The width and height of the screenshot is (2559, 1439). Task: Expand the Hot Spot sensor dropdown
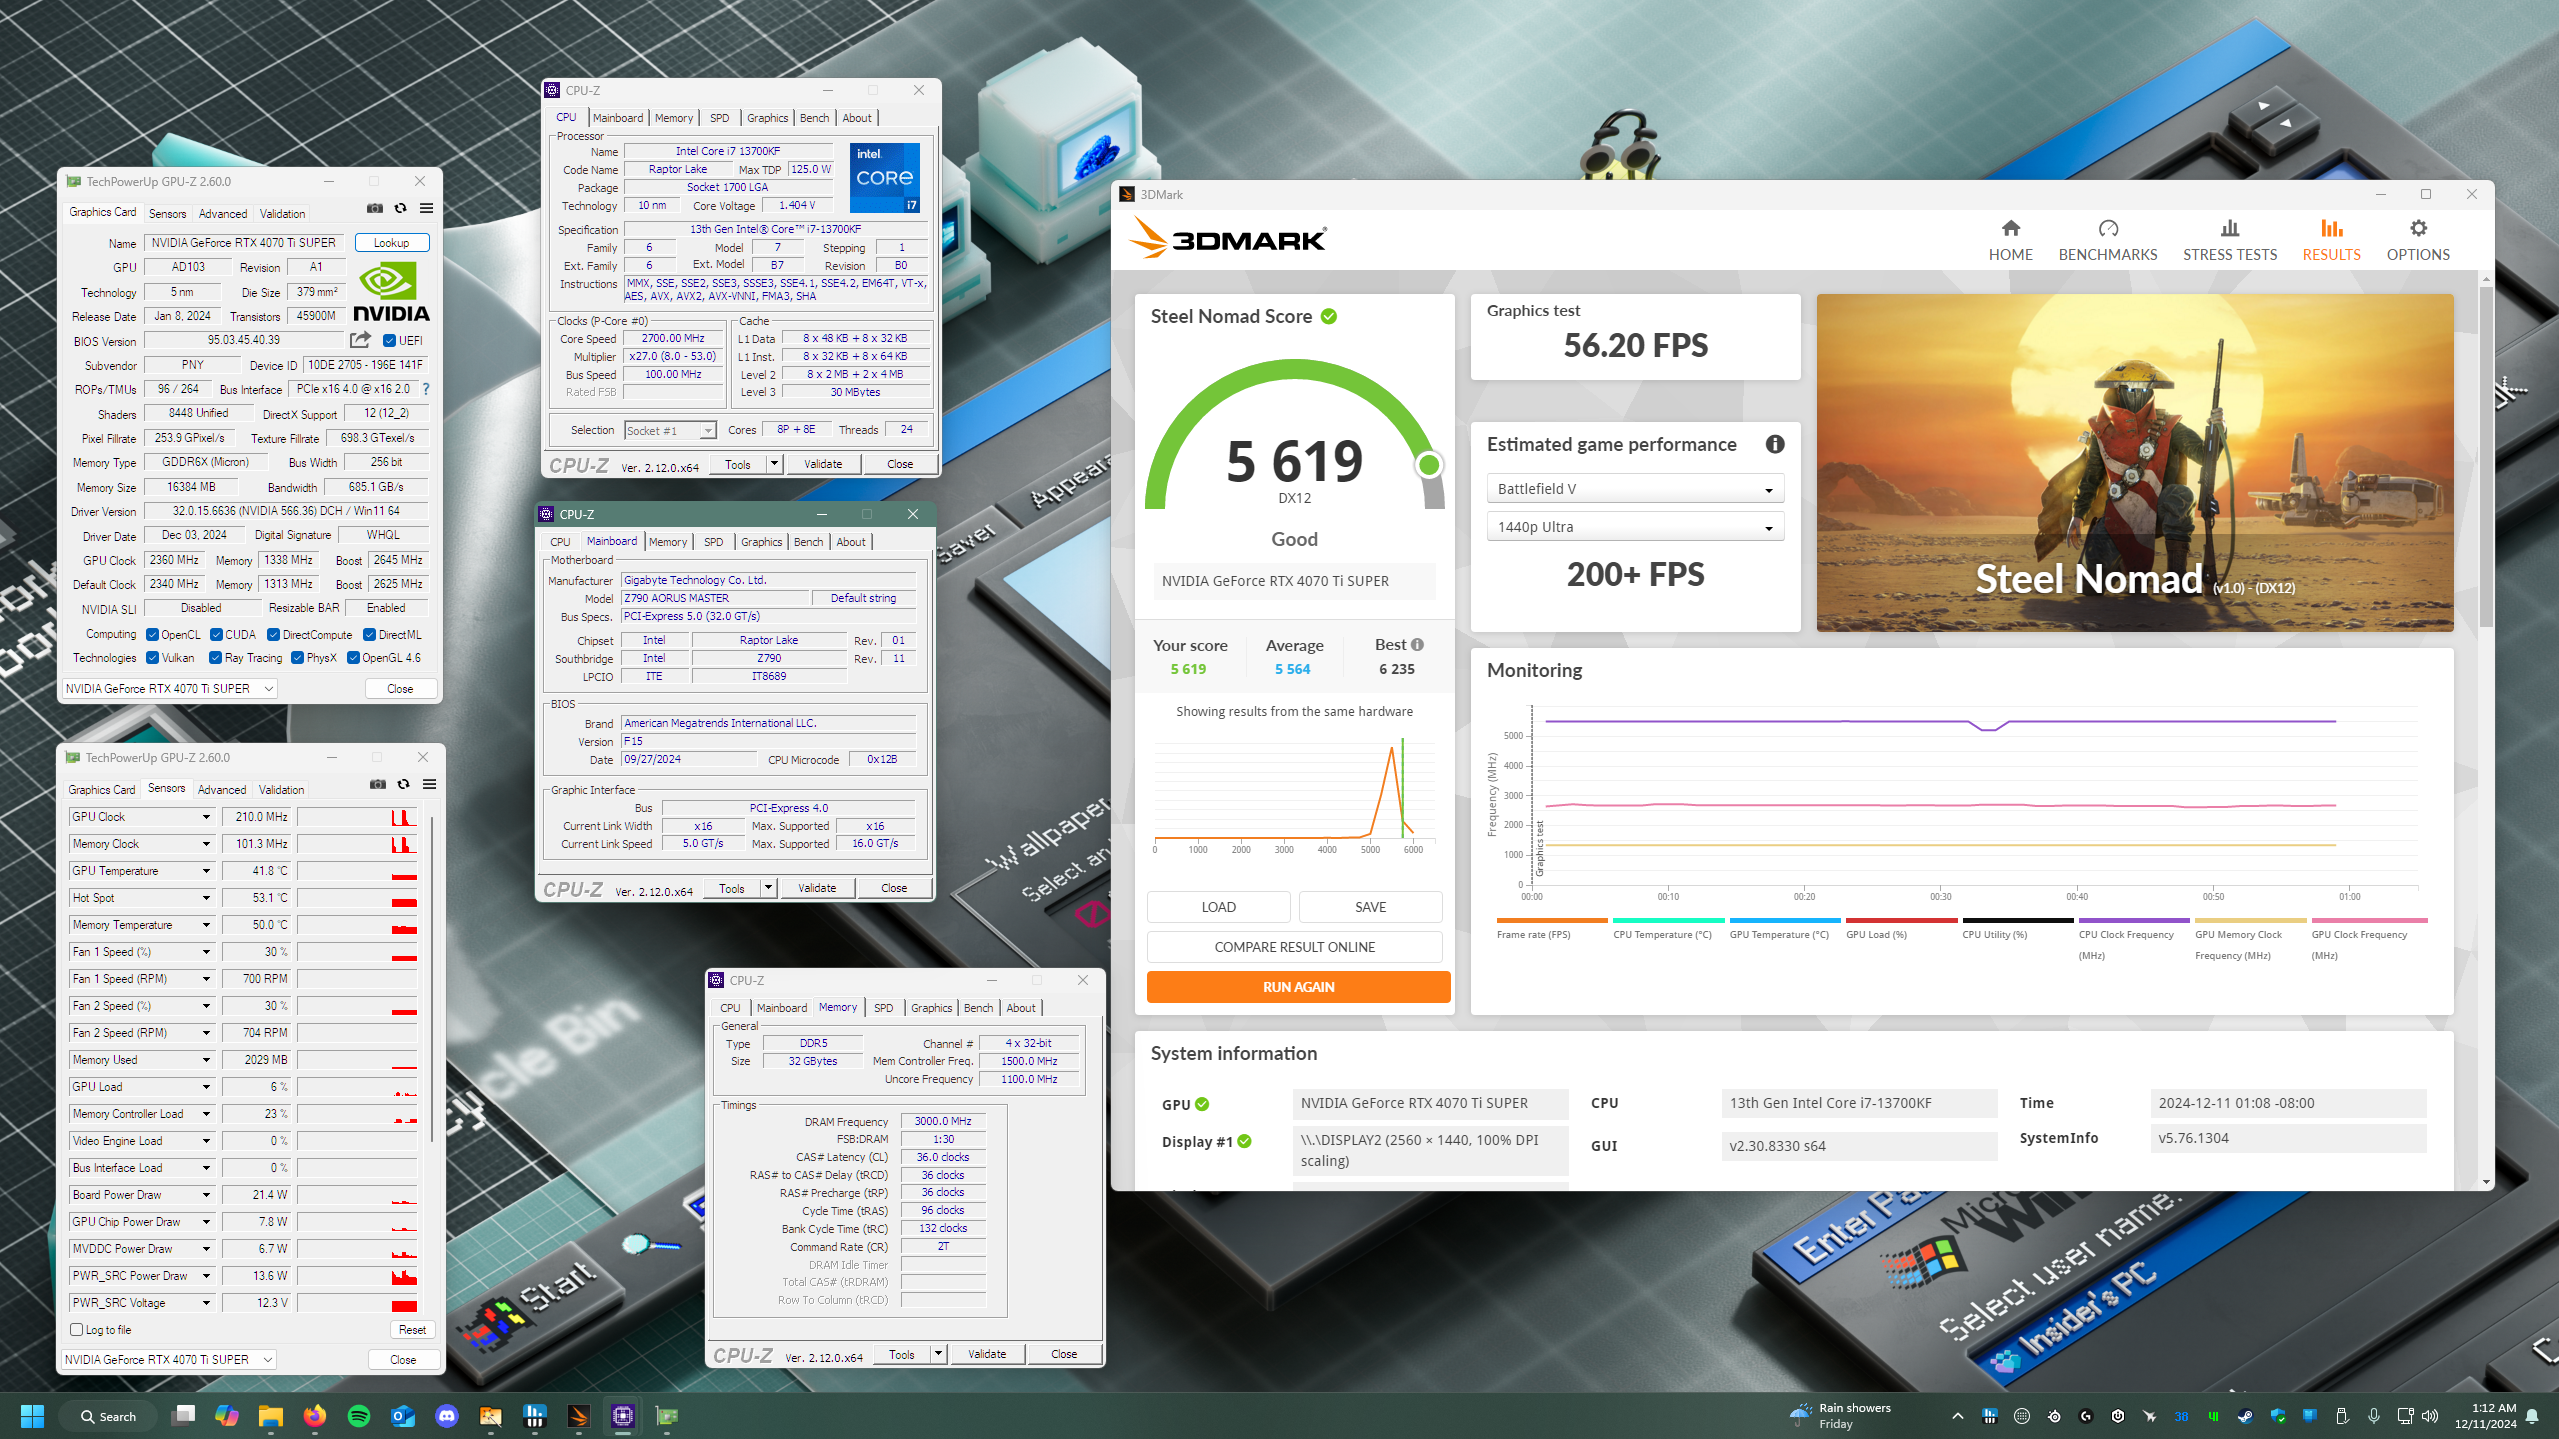pyautogui.click(x=206, y=898)
